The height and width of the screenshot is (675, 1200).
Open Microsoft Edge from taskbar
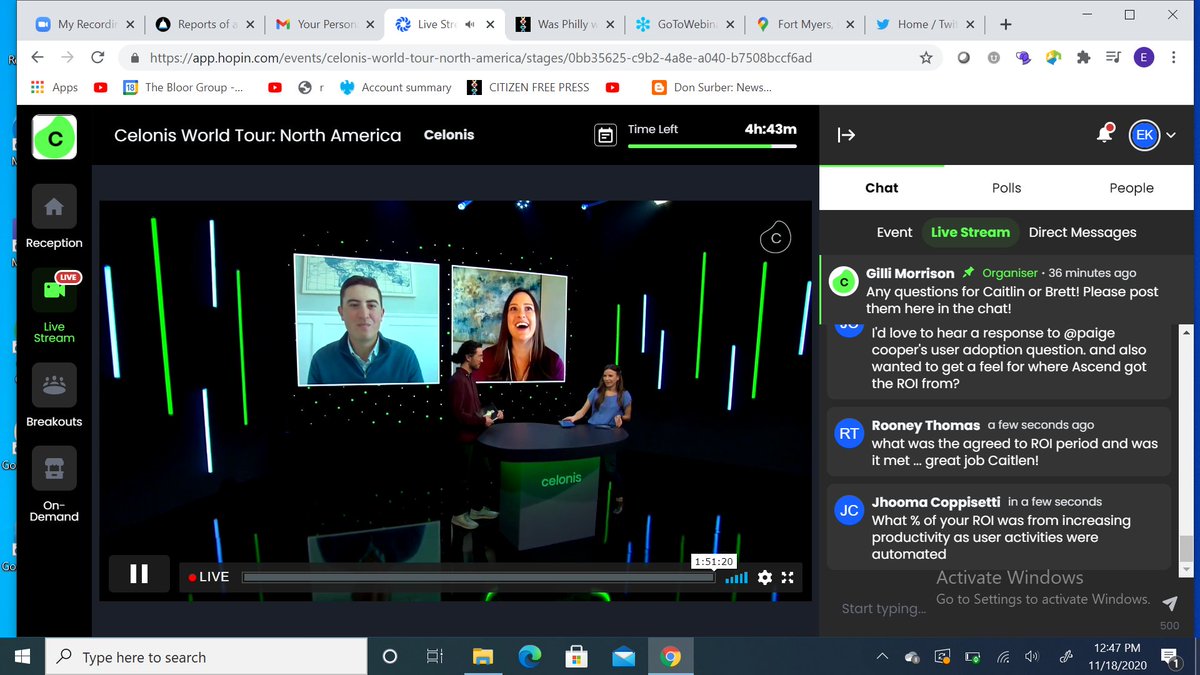pyautogui.click(x=530, y=657)
